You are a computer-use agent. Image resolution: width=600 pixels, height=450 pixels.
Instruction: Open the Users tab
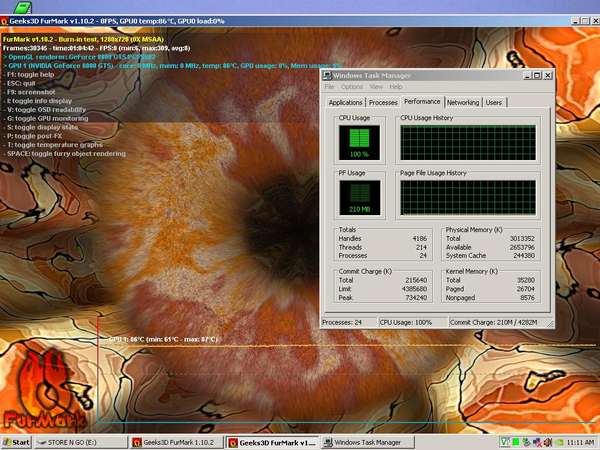coord(494,103)
